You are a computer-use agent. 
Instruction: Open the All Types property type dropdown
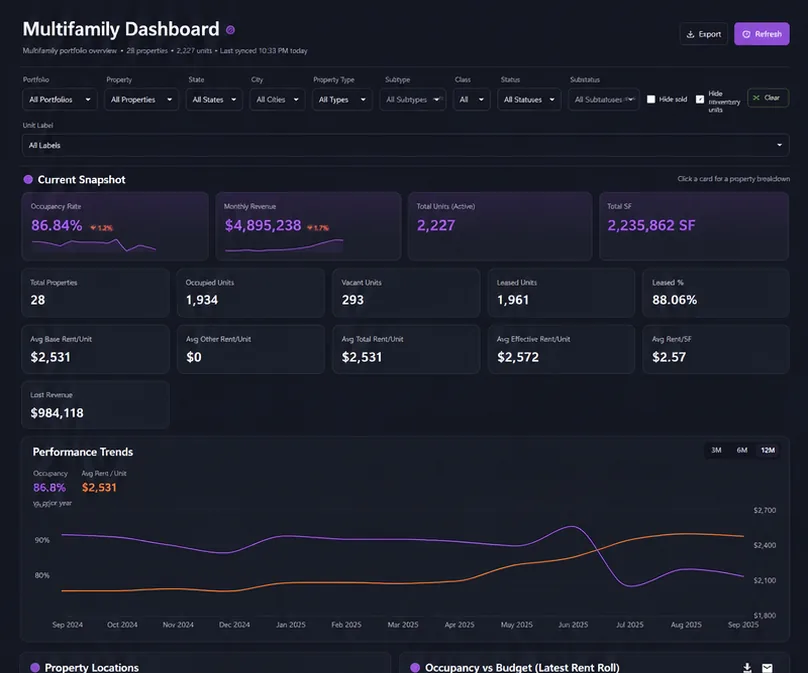click(342, 99)
